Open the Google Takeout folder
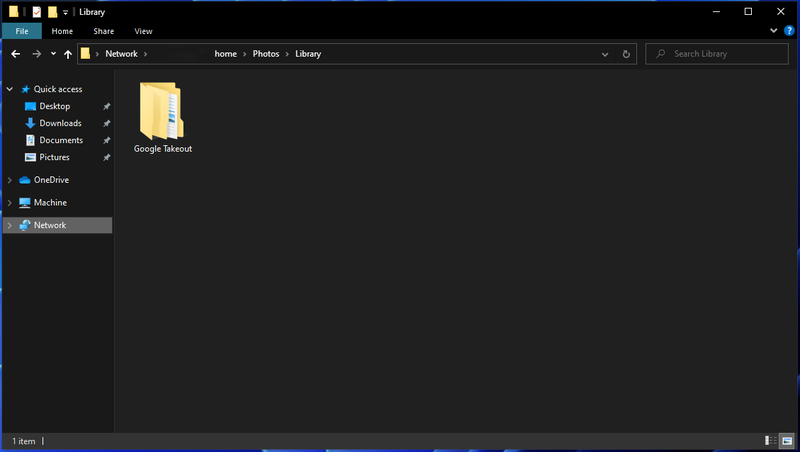The image size is (800, 452). 163,117
